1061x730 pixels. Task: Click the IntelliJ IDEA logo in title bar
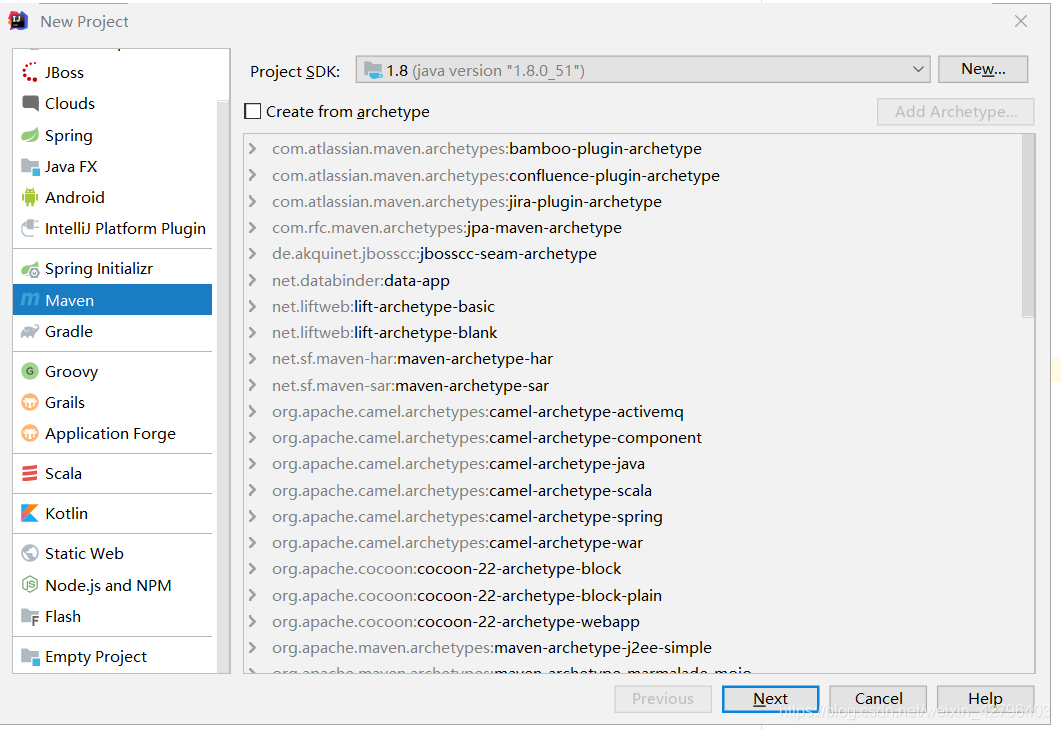click(18, 21)
